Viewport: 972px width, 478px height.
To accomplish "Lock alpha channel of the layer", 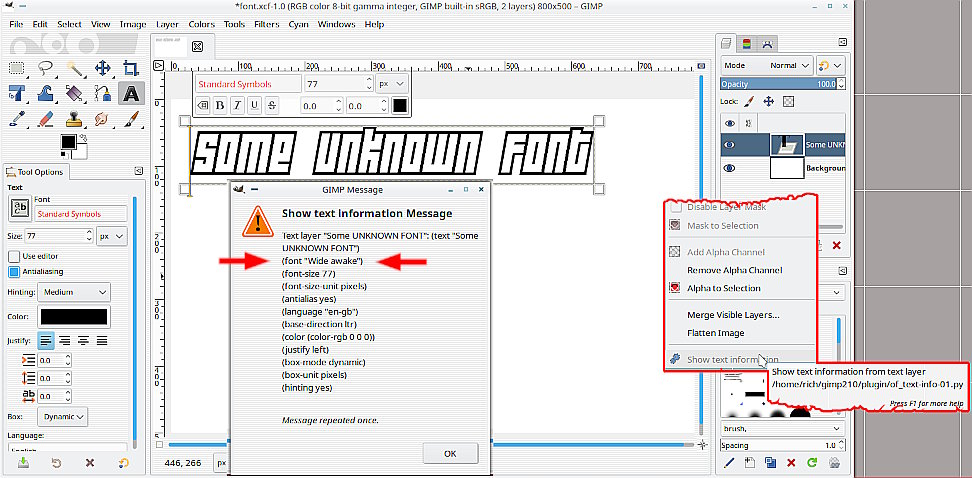I will (x=788, y=101).
